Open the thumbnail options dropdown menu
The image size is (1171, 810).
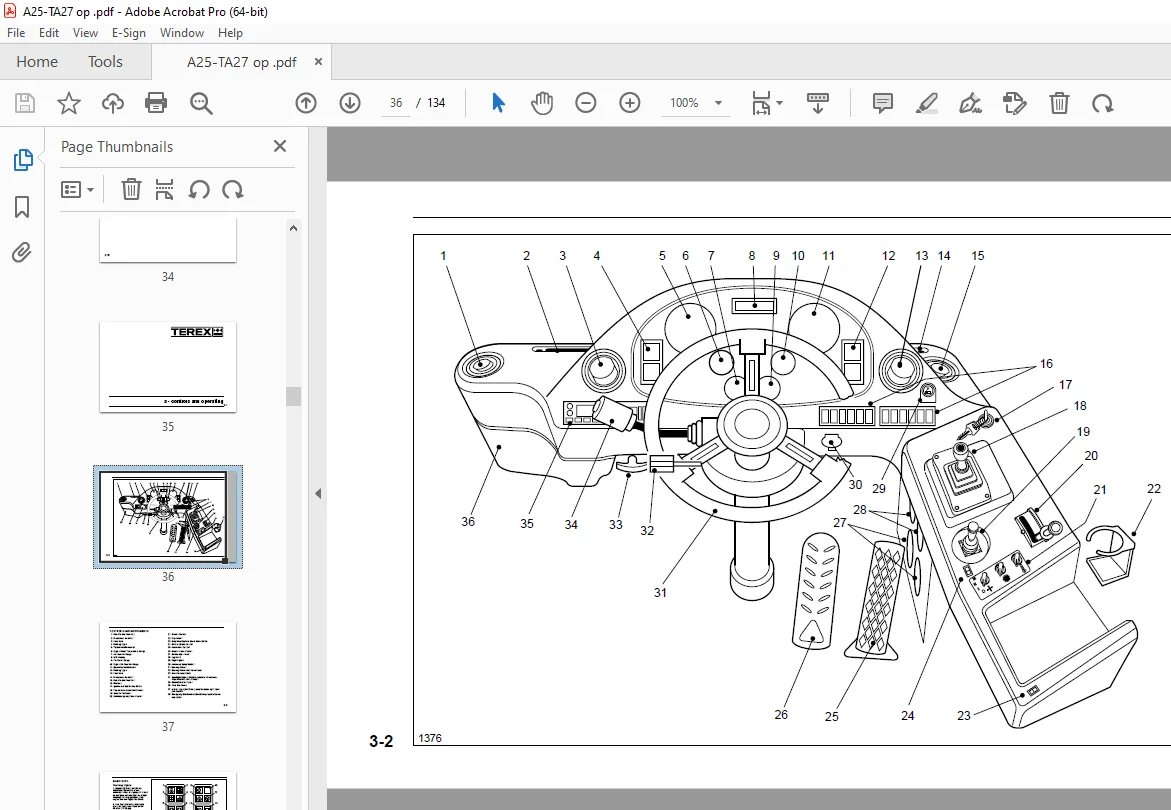click(77, 190)
